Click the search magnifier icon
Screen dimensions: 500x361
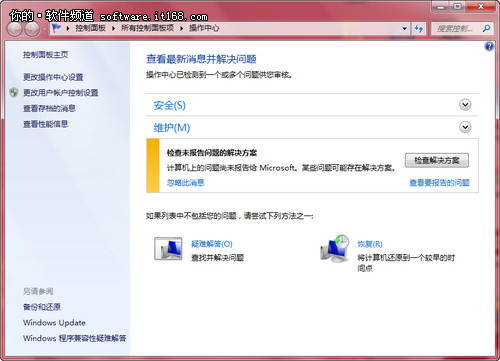click(486, 29)
